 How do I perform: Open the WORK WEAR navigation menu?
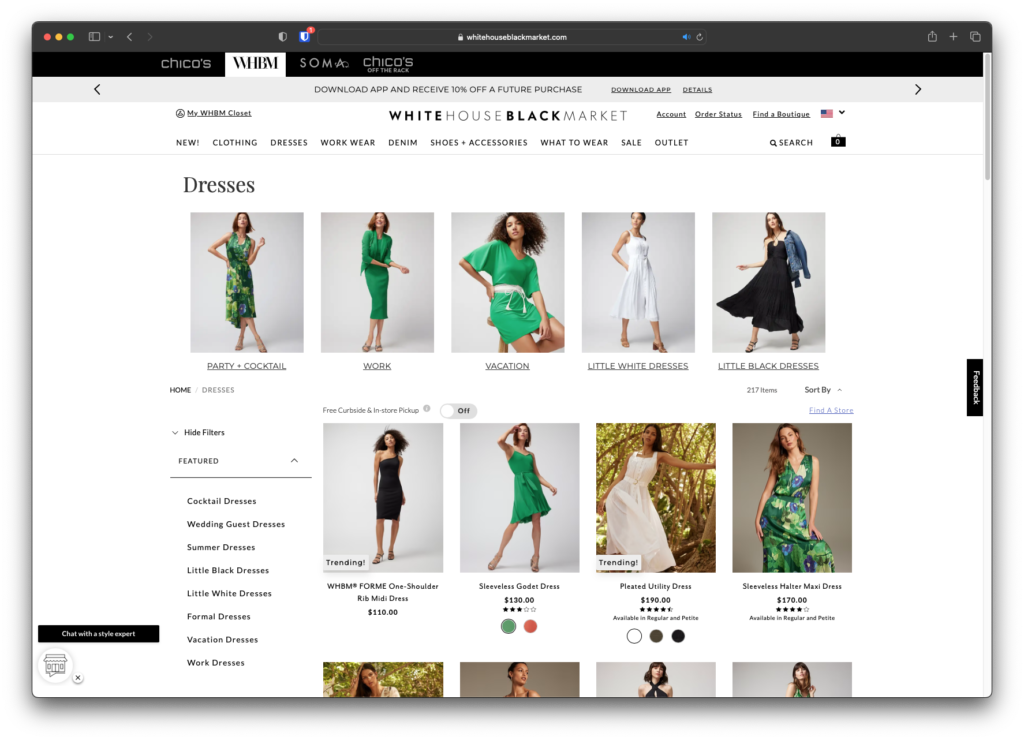[347, 142]
